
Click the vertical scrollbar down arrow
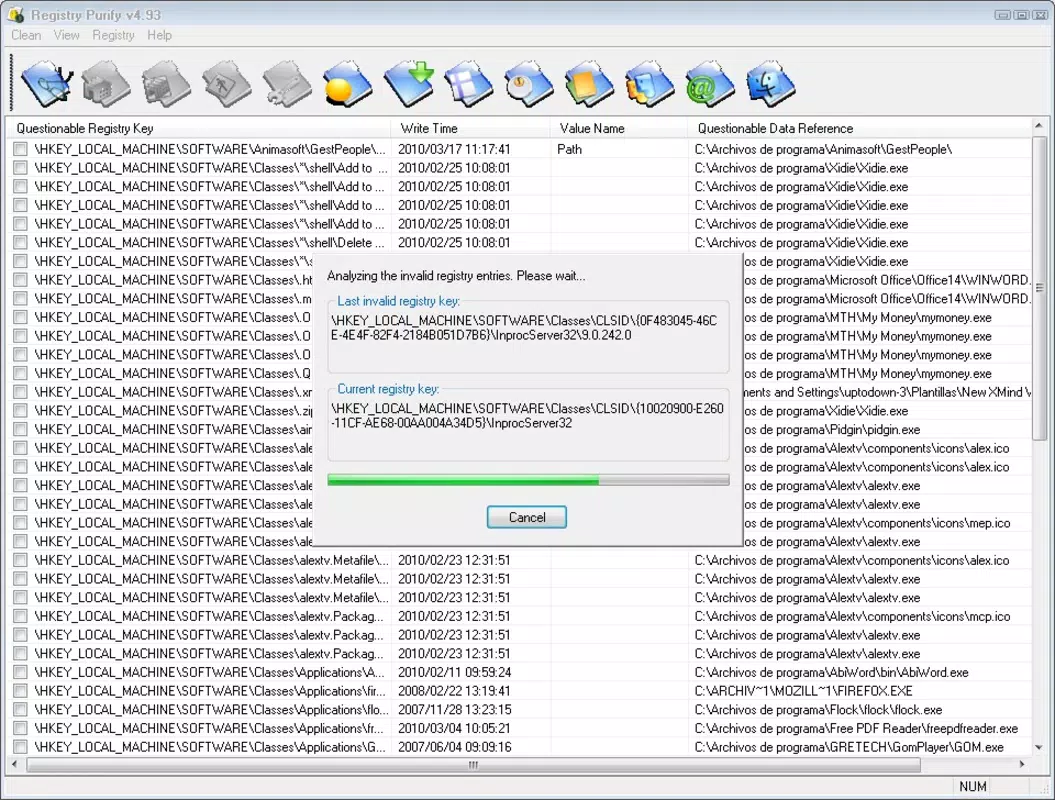click(1039, 748)
